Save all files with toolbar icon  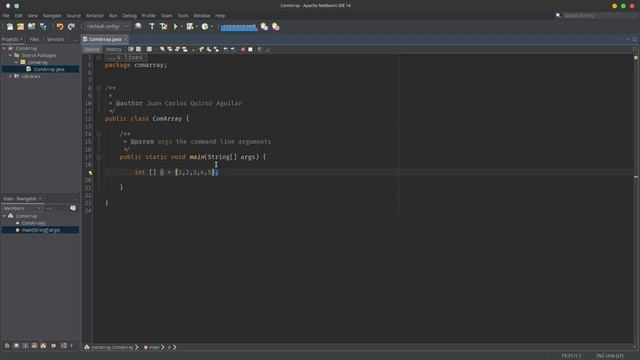point(43,27)
